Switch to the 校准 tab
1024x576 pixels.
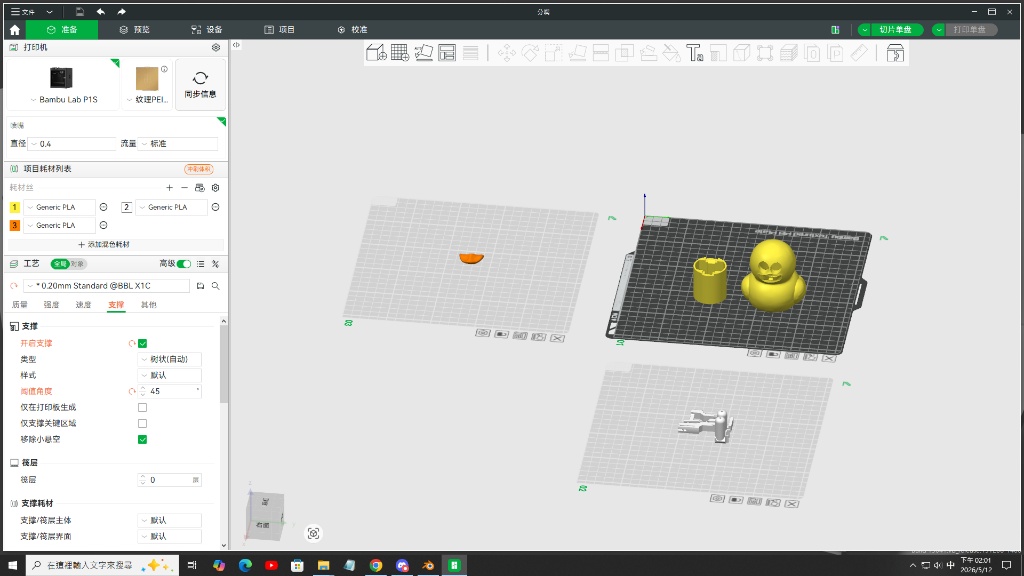[352, 29]
